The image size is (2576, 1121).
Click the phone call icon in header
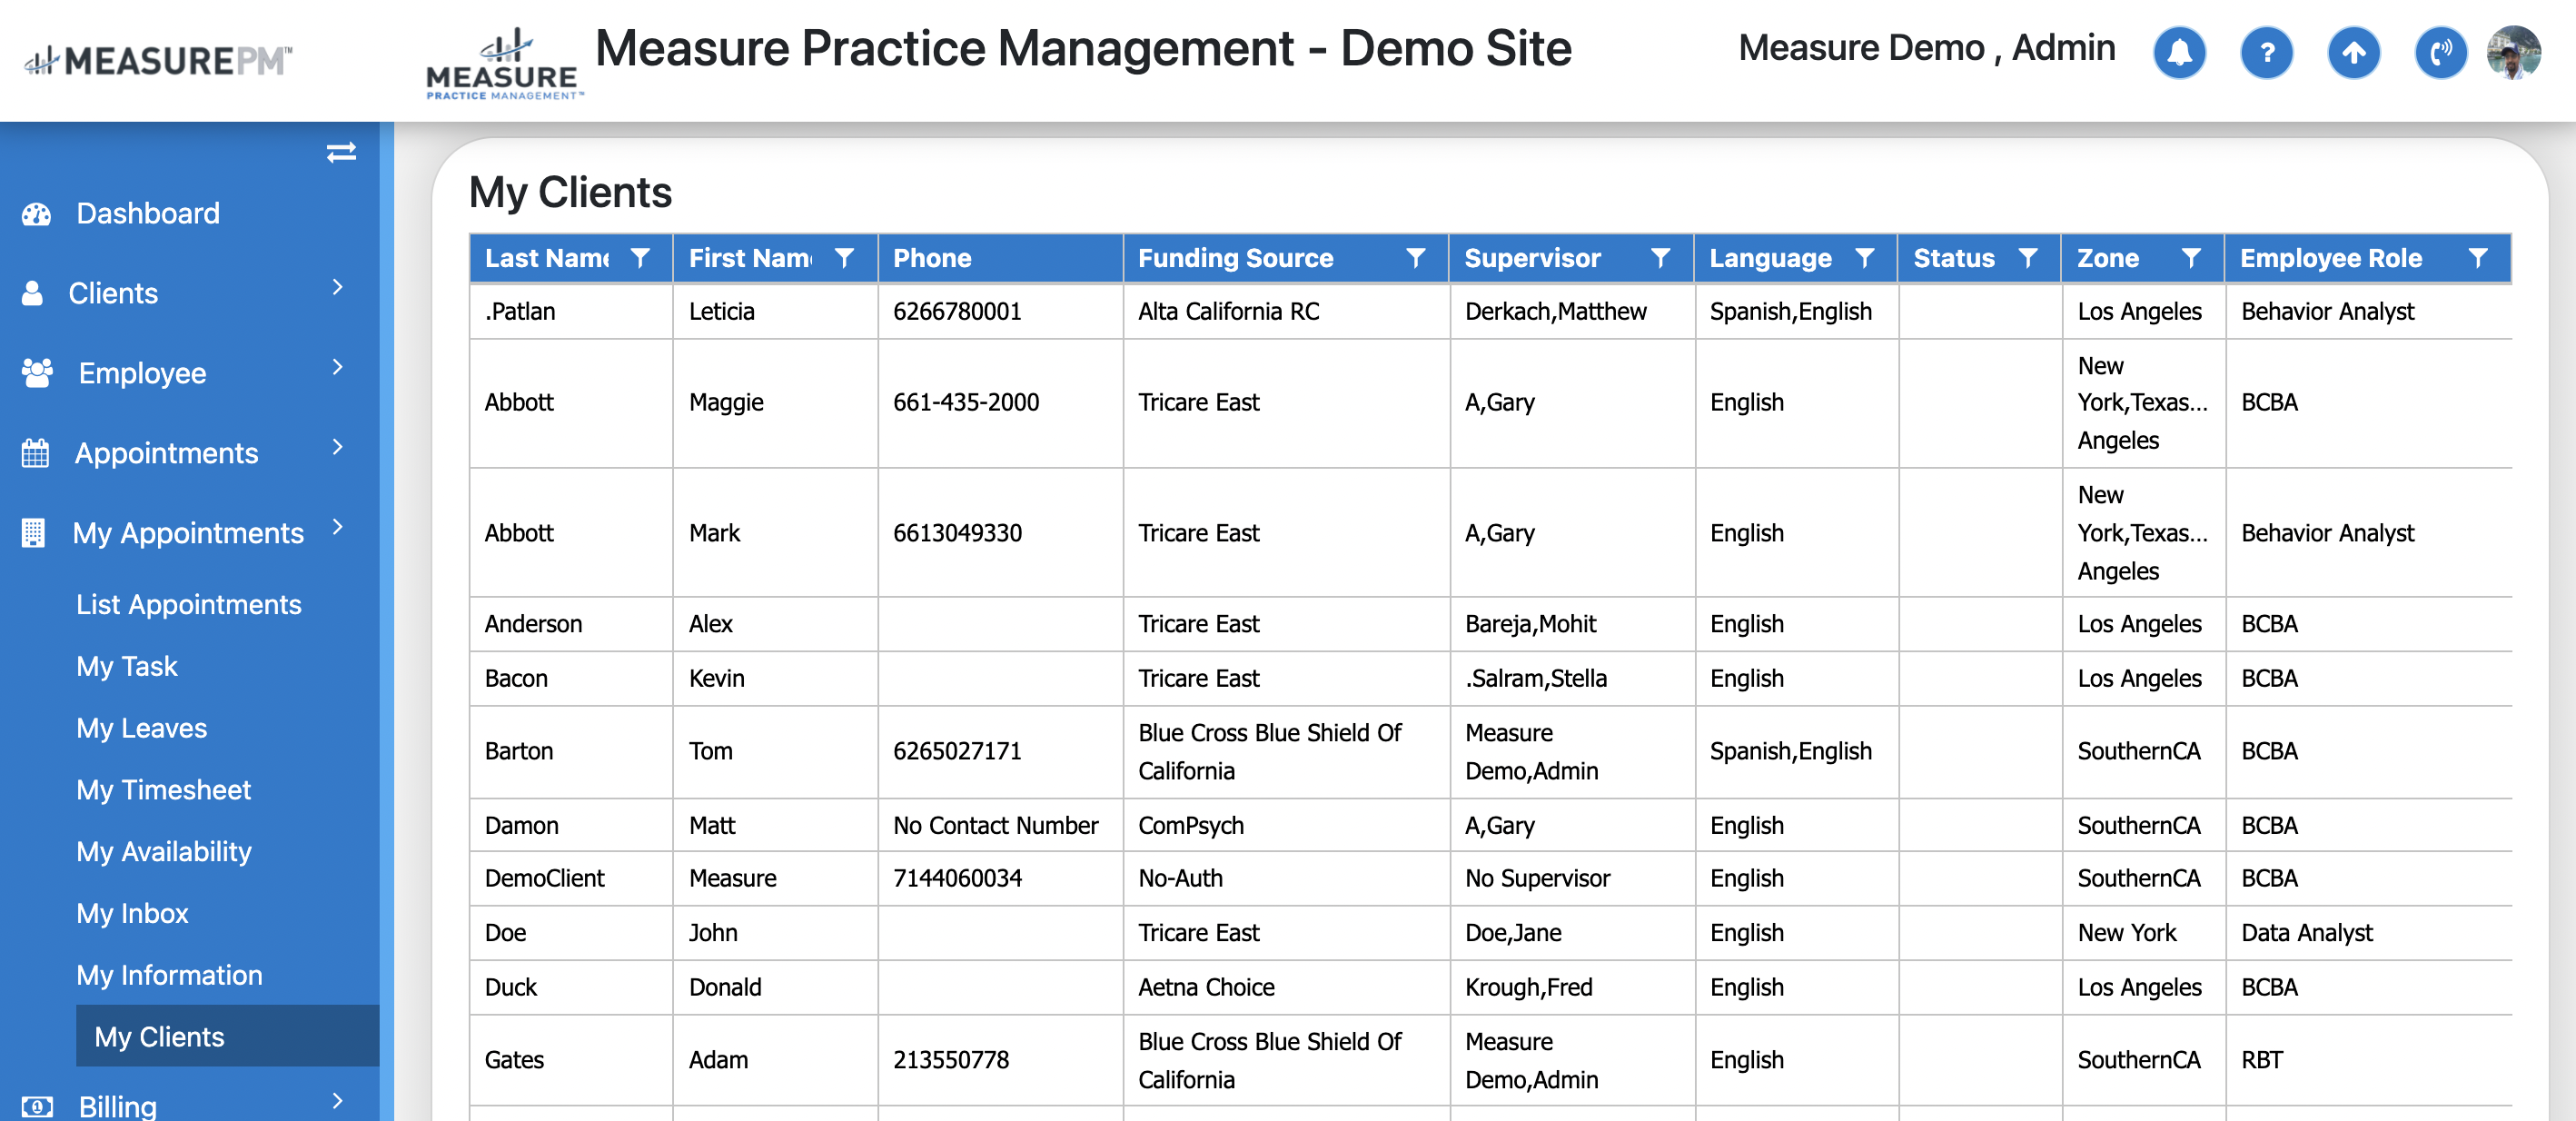[x=2439, y=53]
